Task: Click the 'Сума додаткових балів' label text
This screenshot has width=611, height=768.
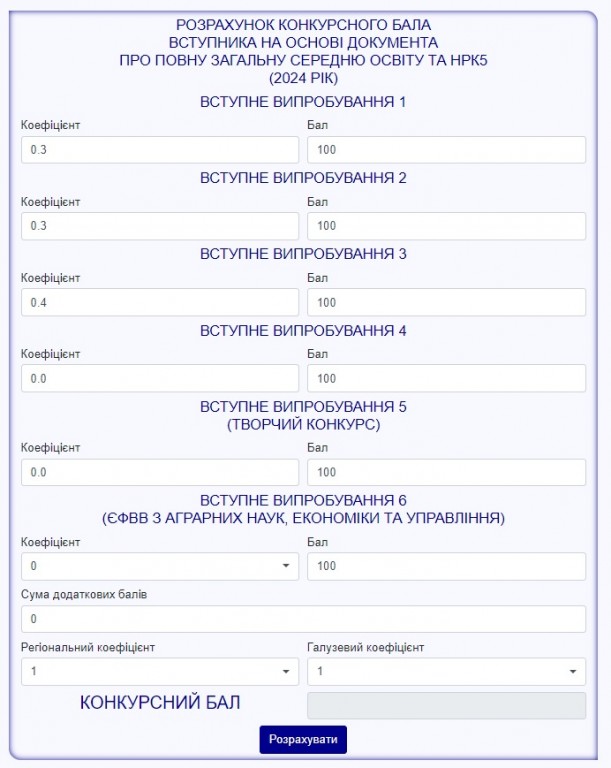Action: 84,595
